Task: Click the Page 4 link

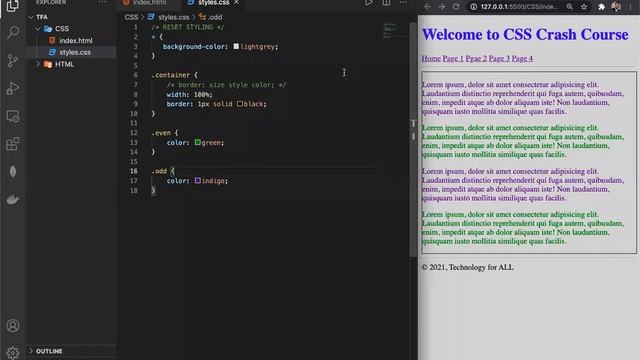Action: (522, 58)
